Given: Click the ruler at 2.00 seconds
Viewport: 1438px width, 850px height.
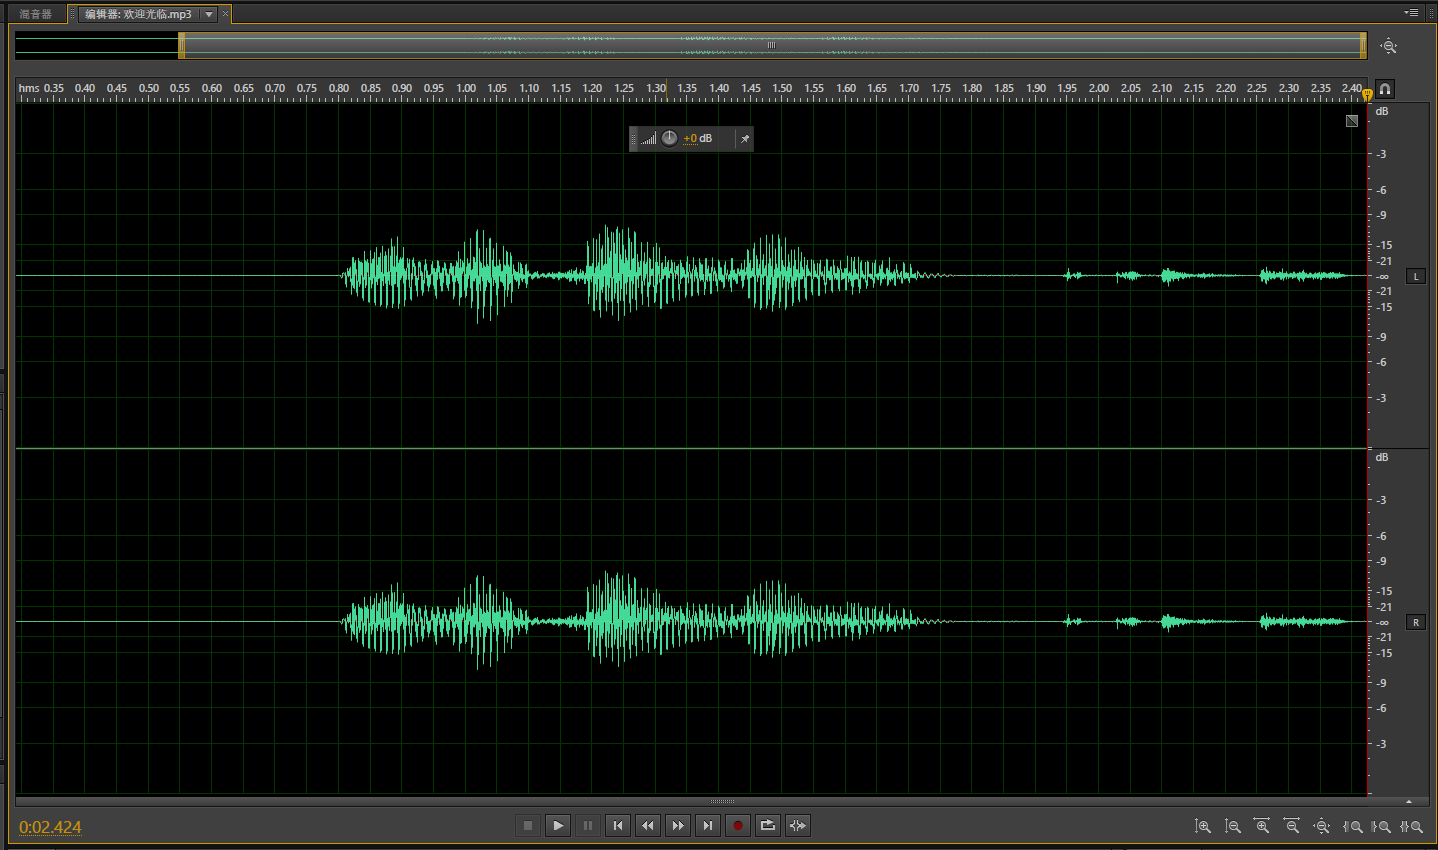Looking at the screenshot, I should (x=1099, y=89).
